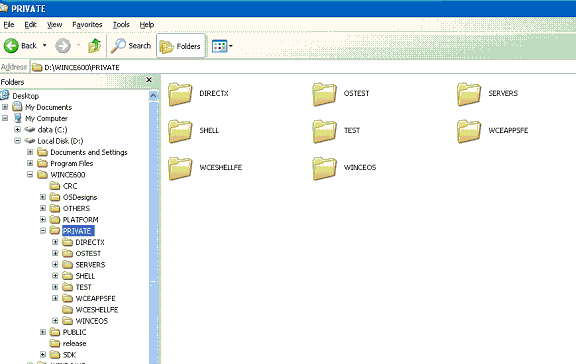Select data (C:) drive in tree
The image size is (576, 364).
point(53,130)
